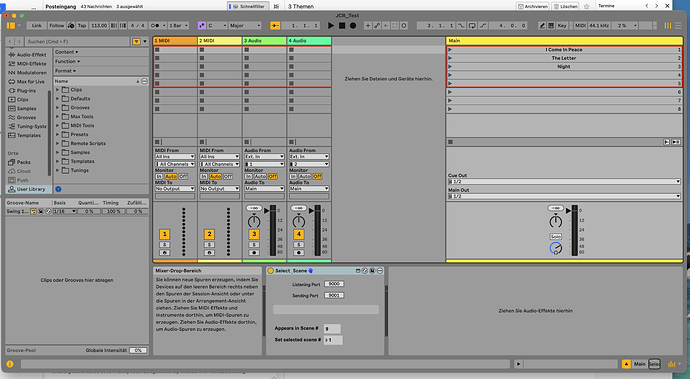Open the quantization '1 Bar' dropdown
Screen dimensions: 690x379
[179, 26]
